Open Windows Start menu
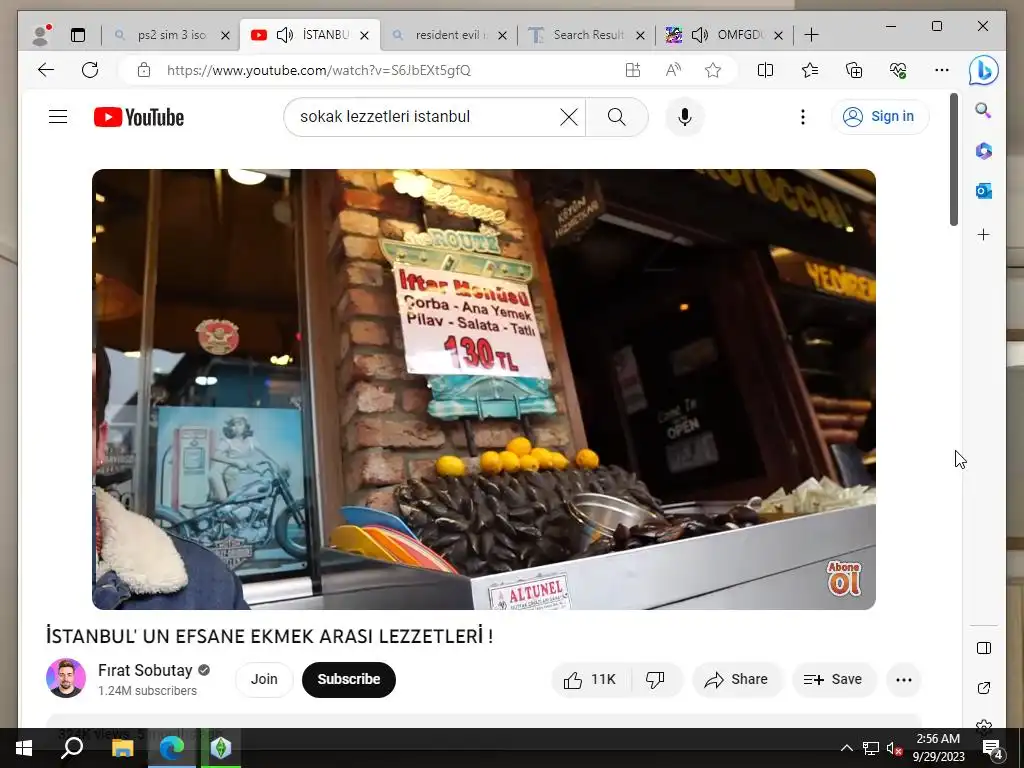Image resolution: width=1024 pixels, height=768 pixels. 24,748
